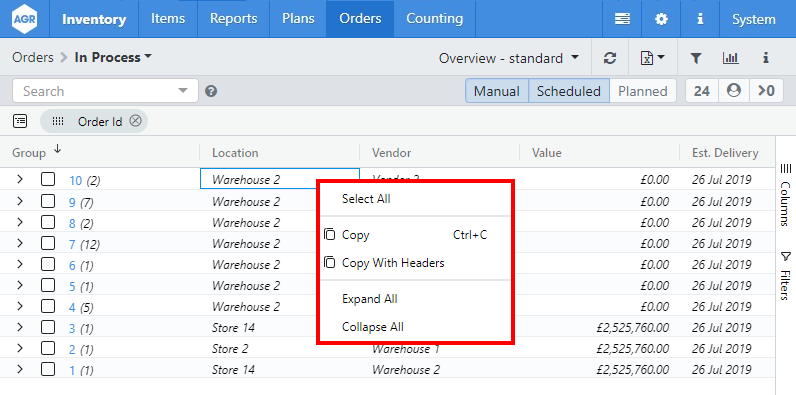Open the In Process dropdown
The height and width of the screenshot is (395, 796).
click(x=113, y=57)
